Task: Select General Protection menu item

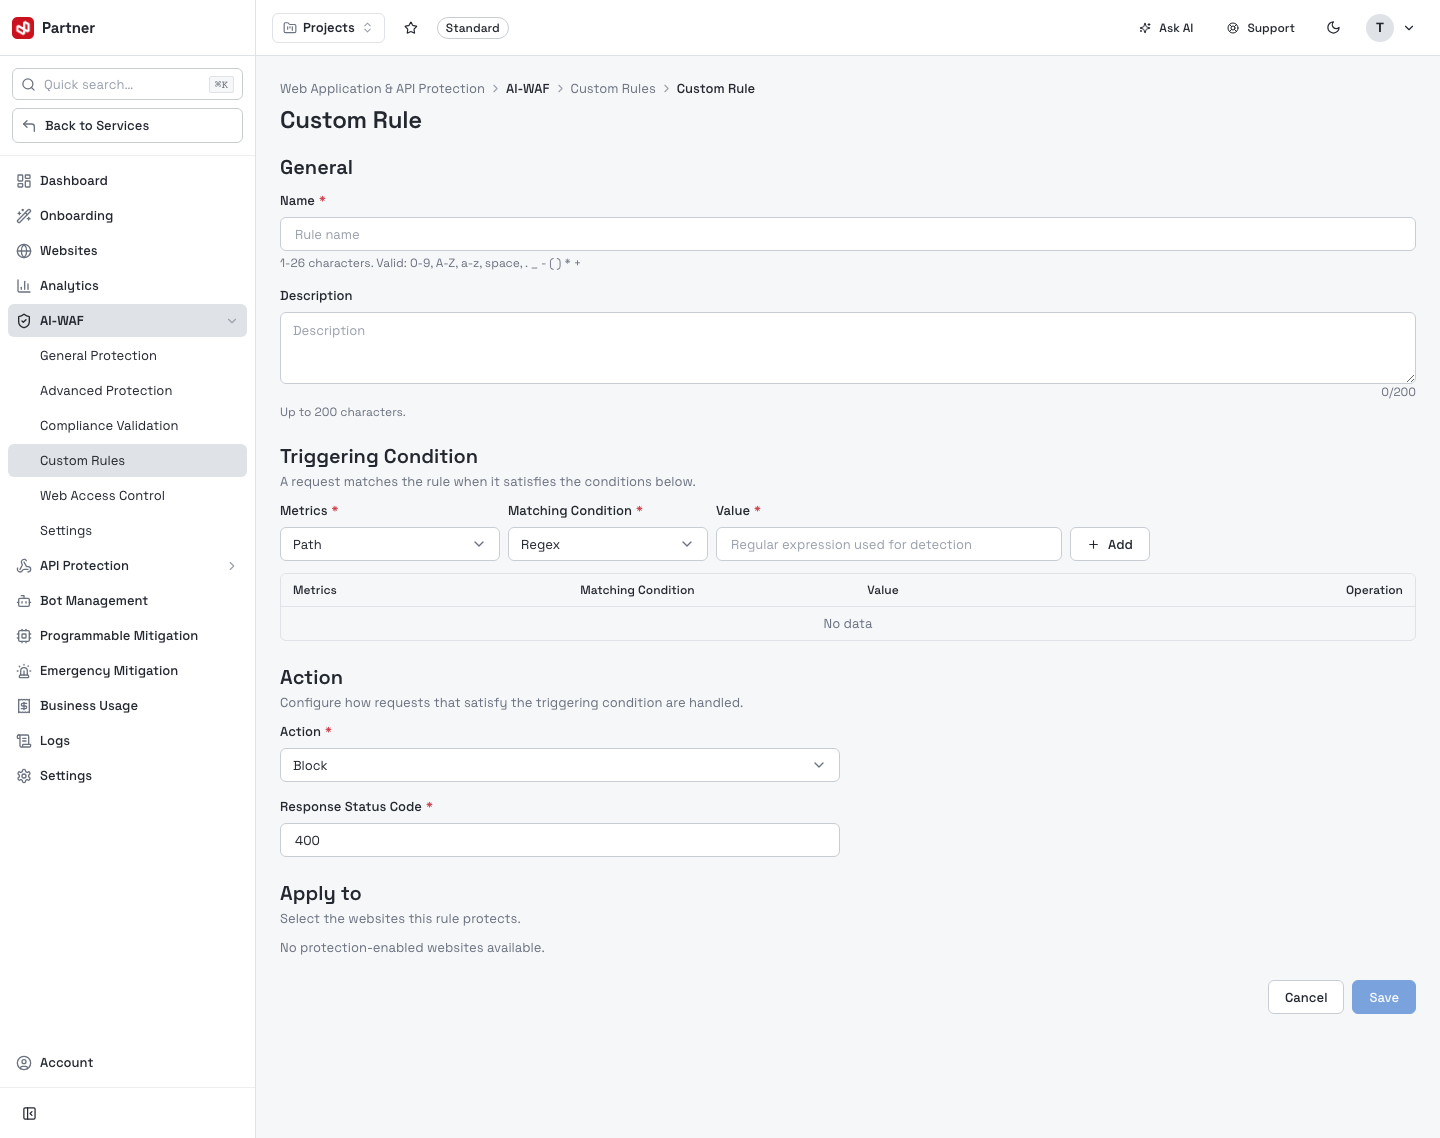Action: 127,356
